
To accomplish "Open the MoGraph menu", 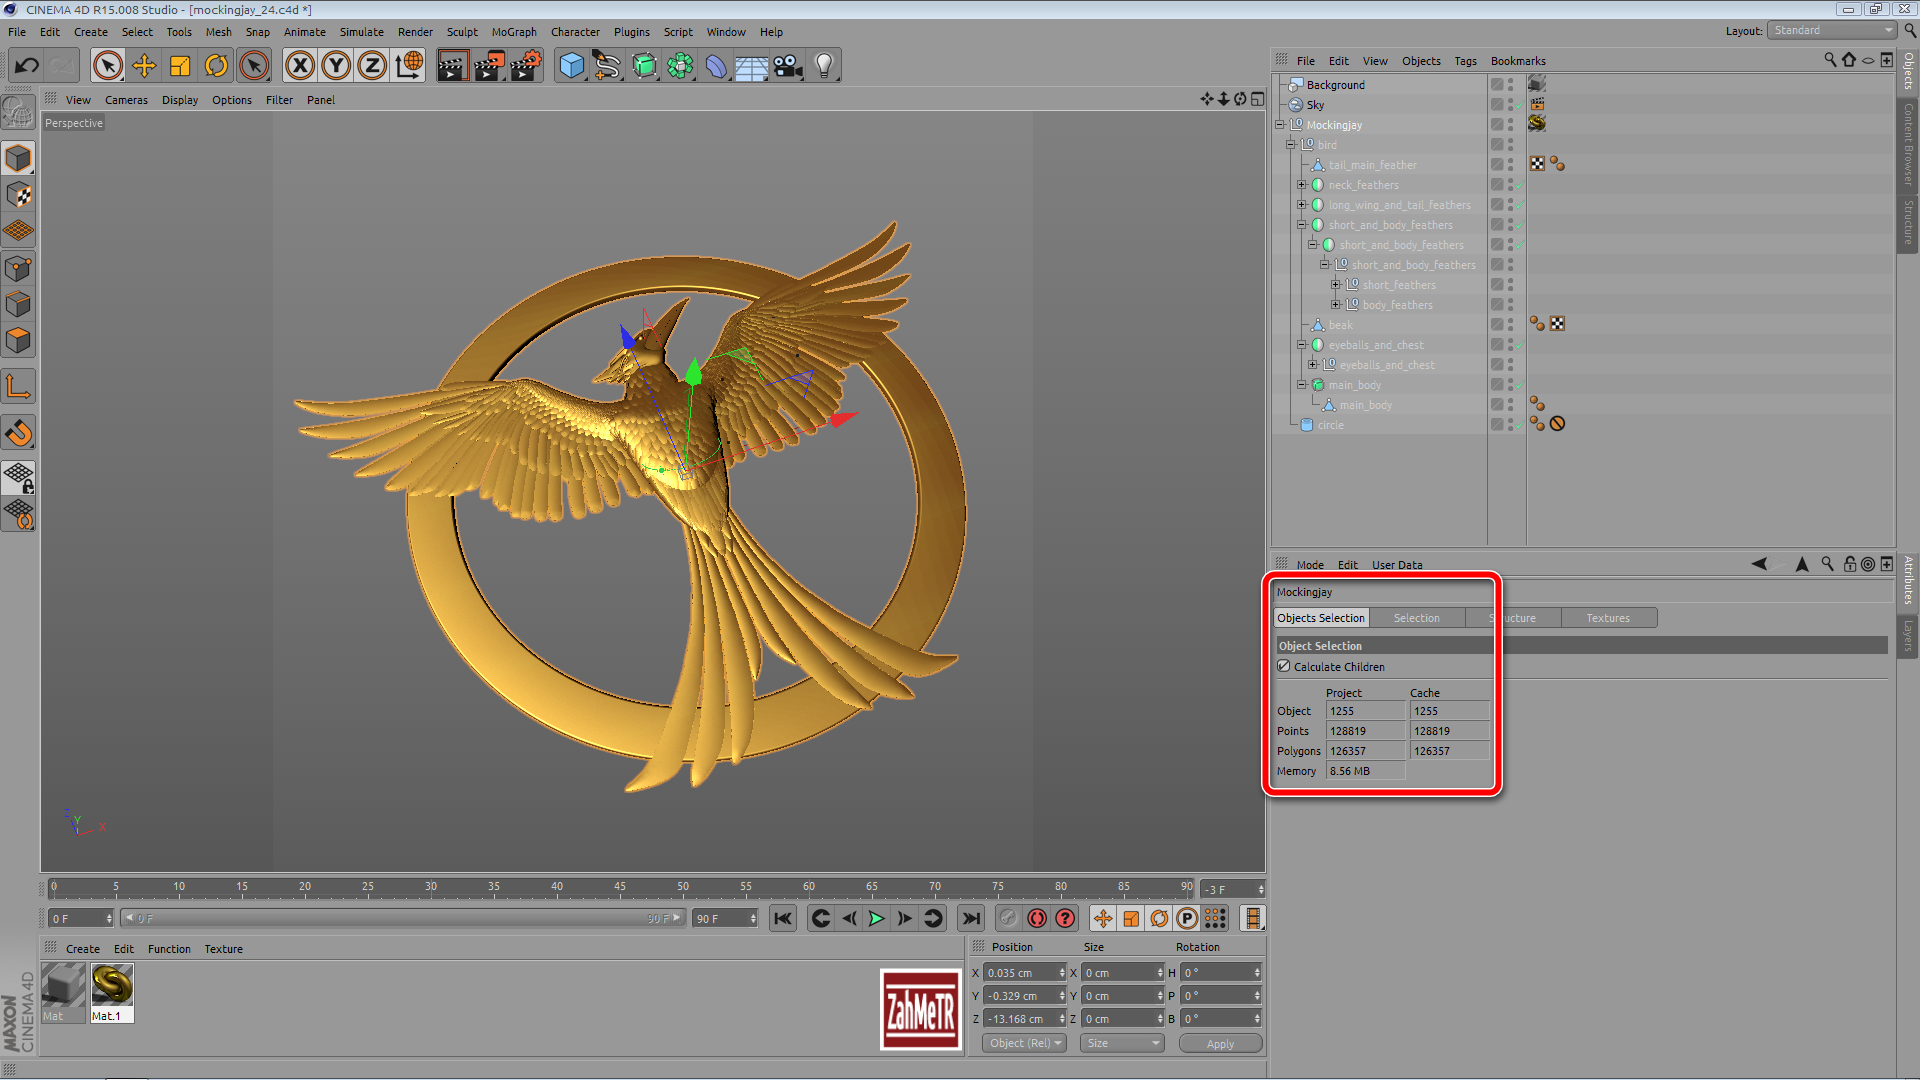I will 514,31.
